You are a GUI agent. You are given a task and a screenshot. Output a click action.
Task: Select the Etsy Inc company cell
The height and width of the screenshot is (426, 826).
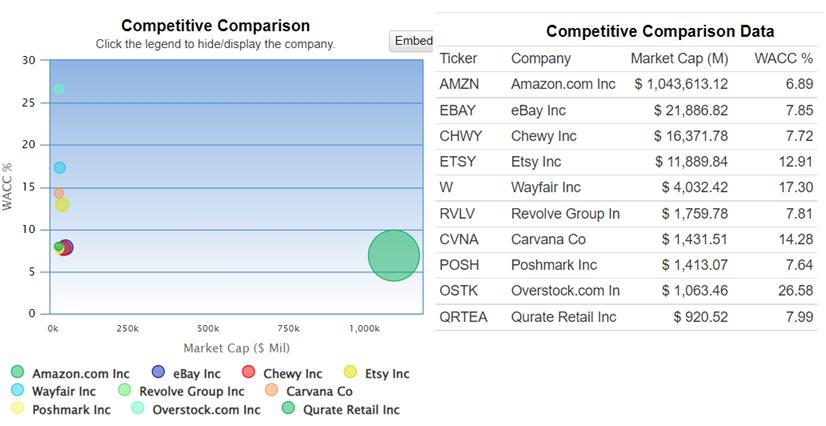pyautogui.click(x=536, y=161)
